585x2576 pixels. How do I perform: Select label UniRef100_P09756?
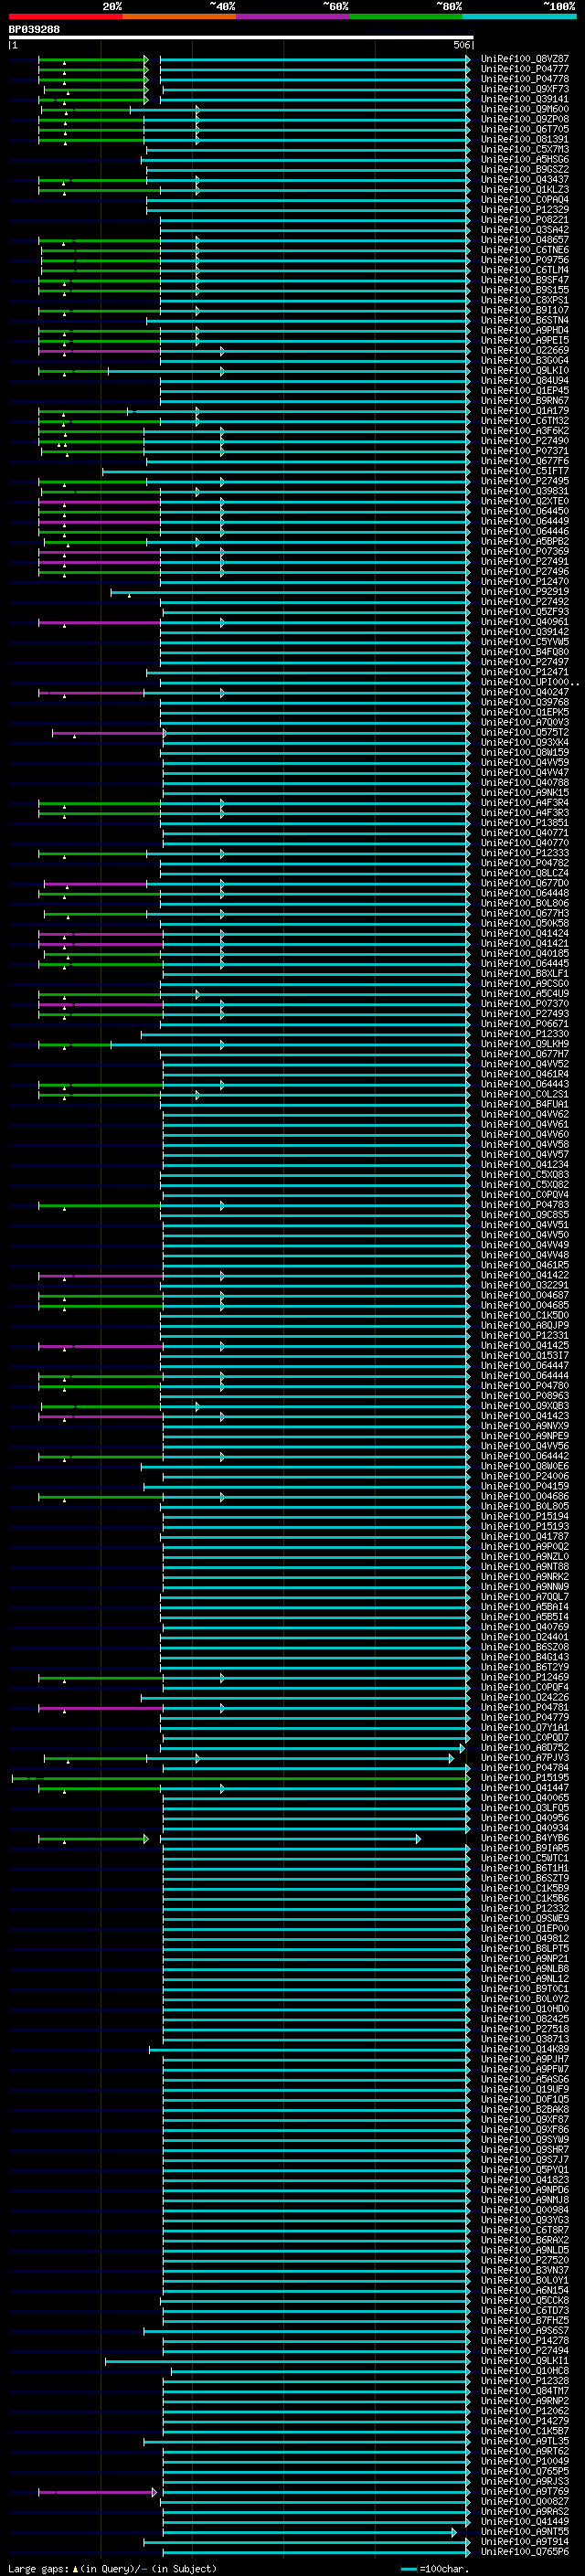click(525, 260)
